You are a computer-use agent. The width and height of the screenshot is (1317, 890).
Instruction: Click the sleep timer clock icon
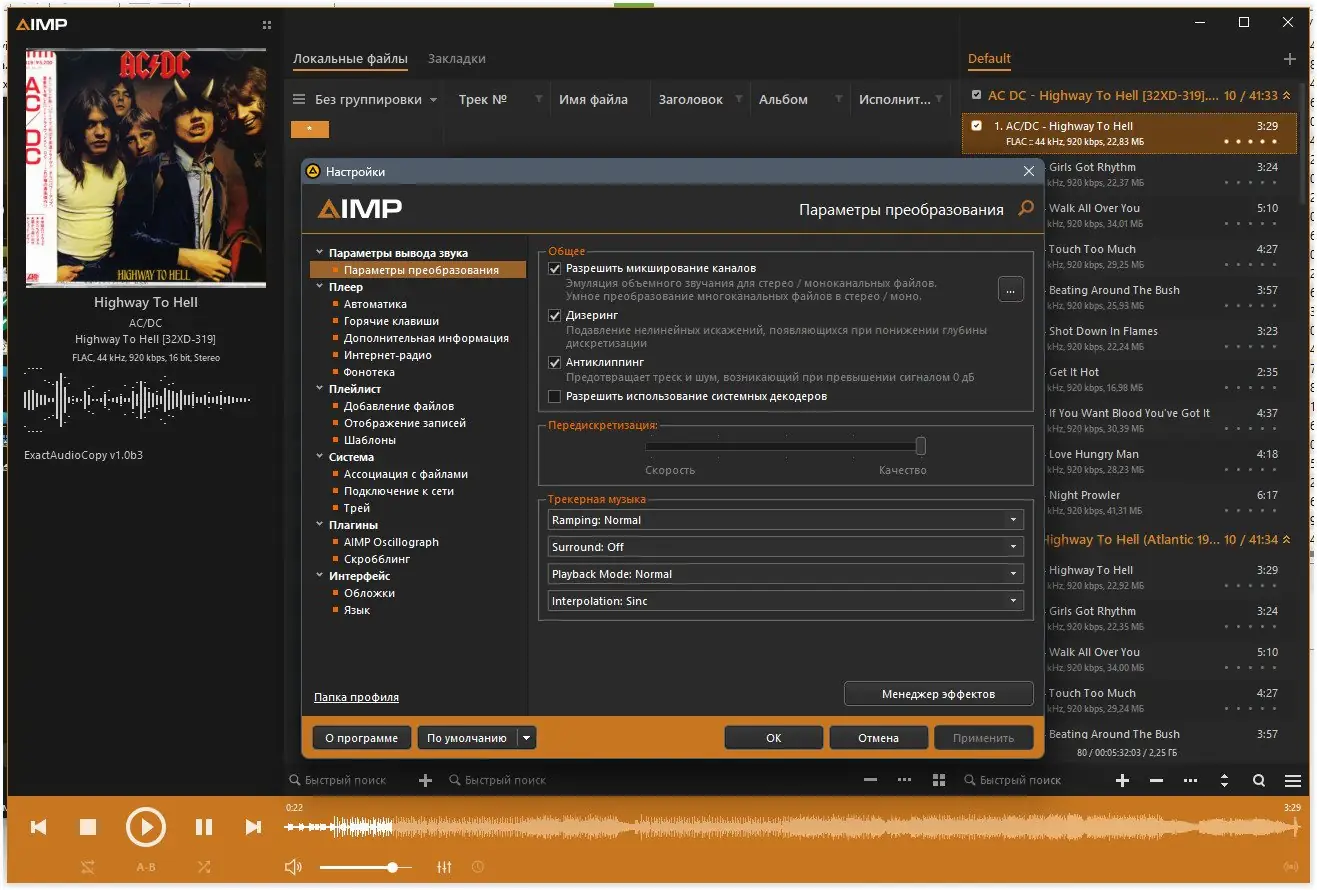coord(477,866)
